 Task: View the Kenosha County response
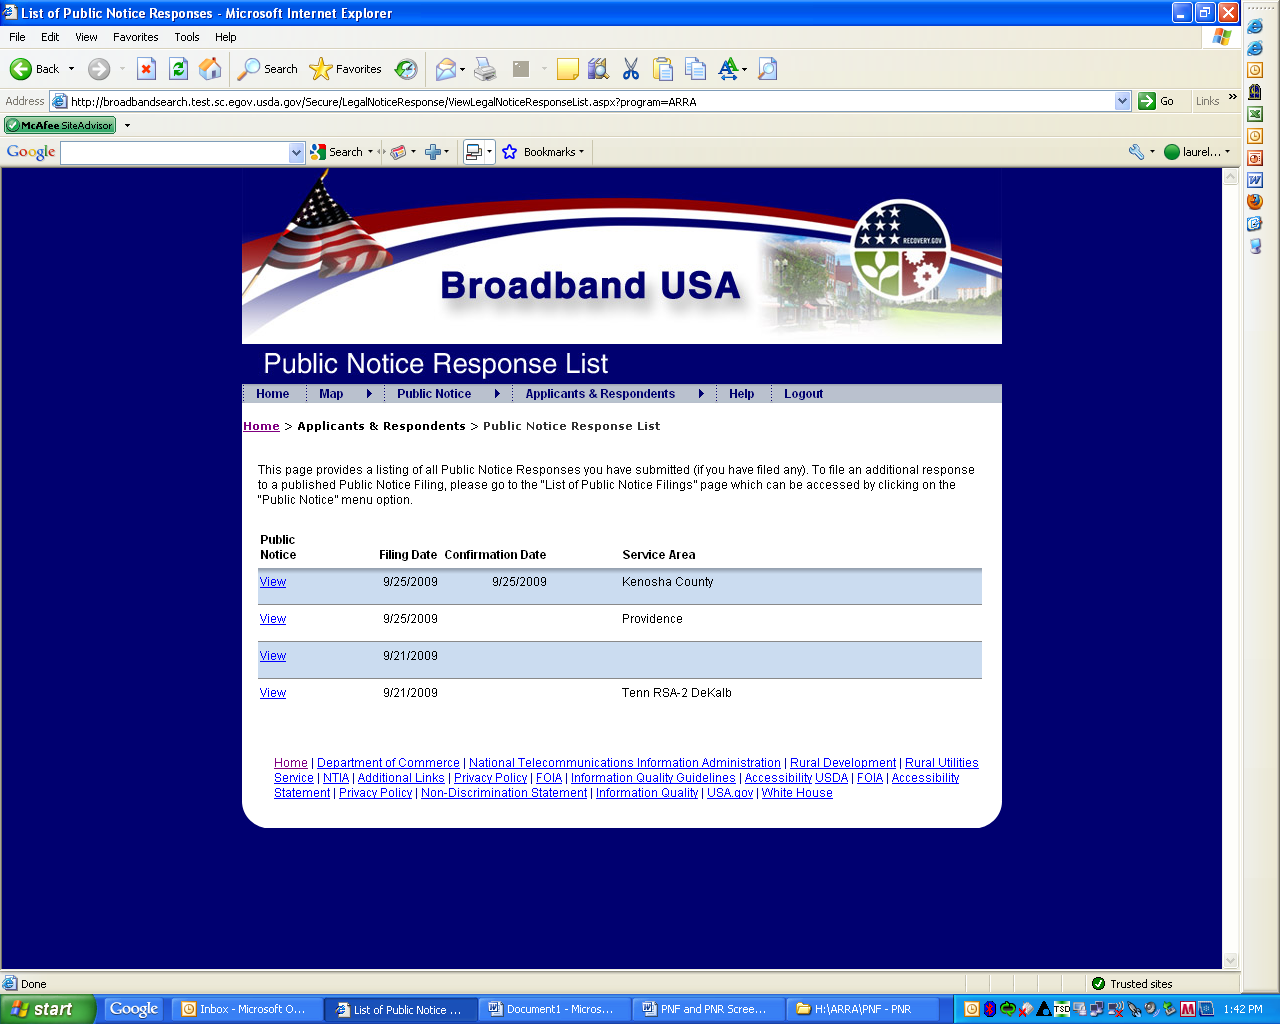[x=273, y=582]
